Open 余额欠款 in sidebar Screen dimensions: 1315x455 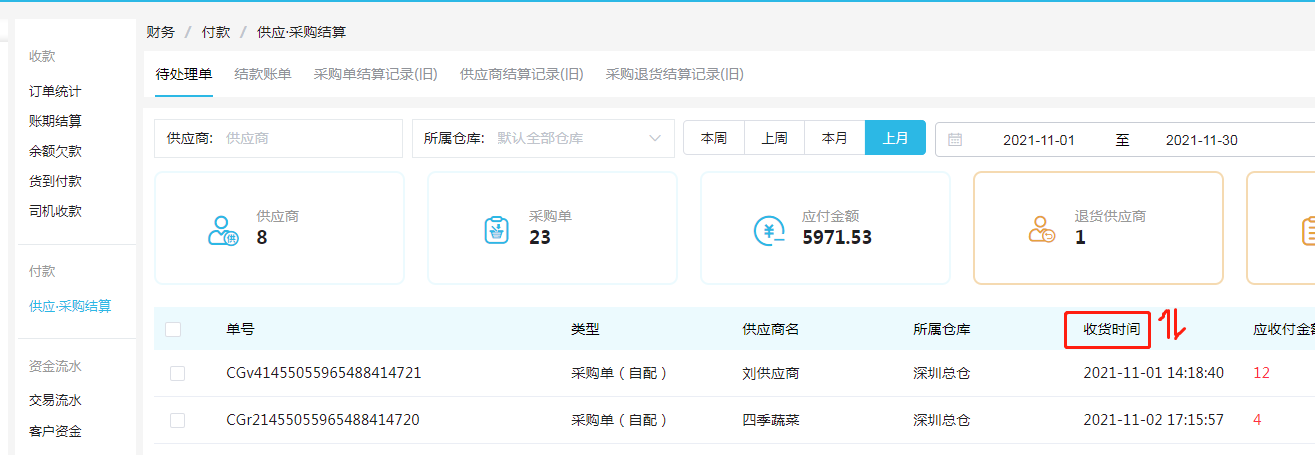pos(55,151)
